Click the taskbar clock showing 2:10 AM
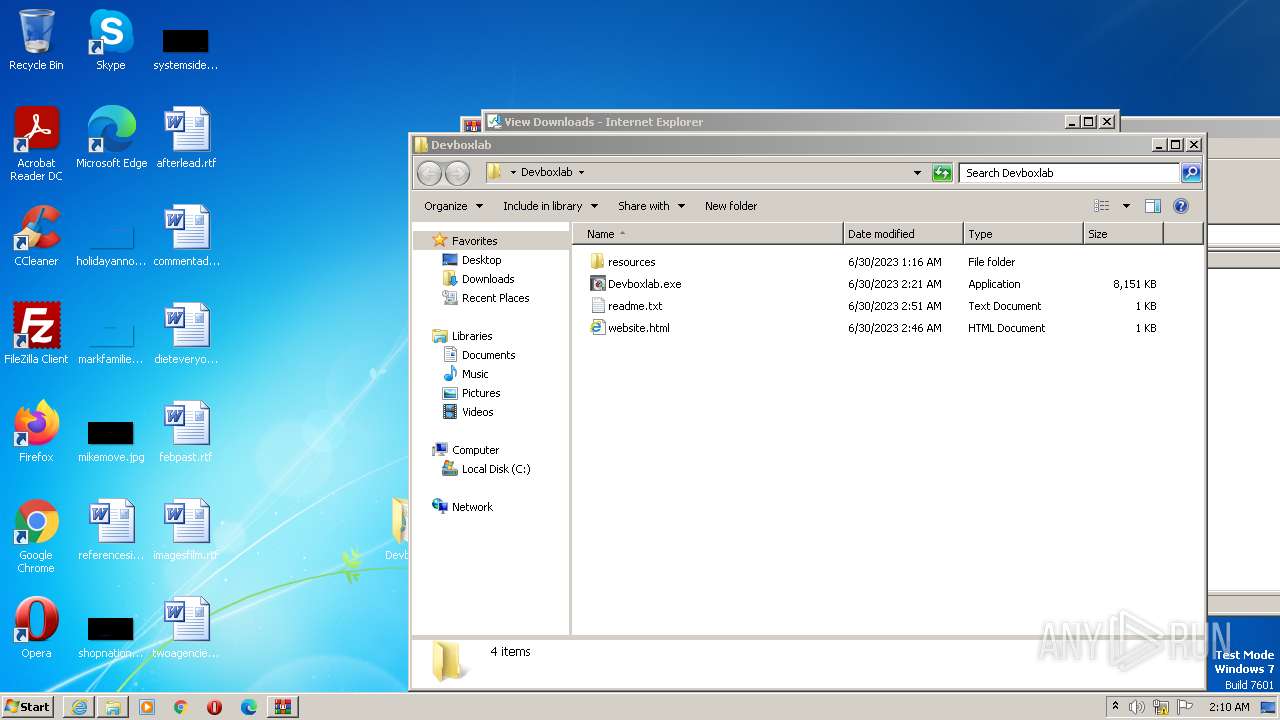 [1229, 707]
